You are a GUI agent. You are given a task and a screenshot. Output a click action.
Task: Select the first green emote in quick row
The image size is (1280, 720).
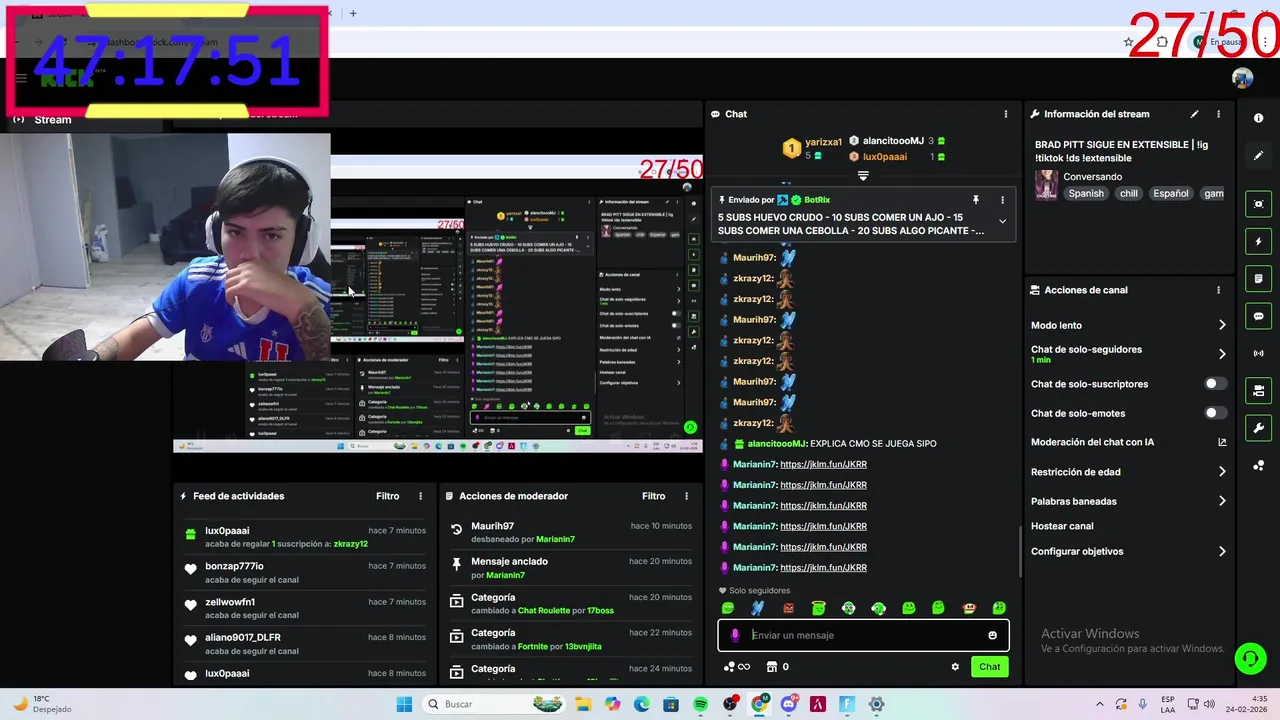[x=728, y=608]
